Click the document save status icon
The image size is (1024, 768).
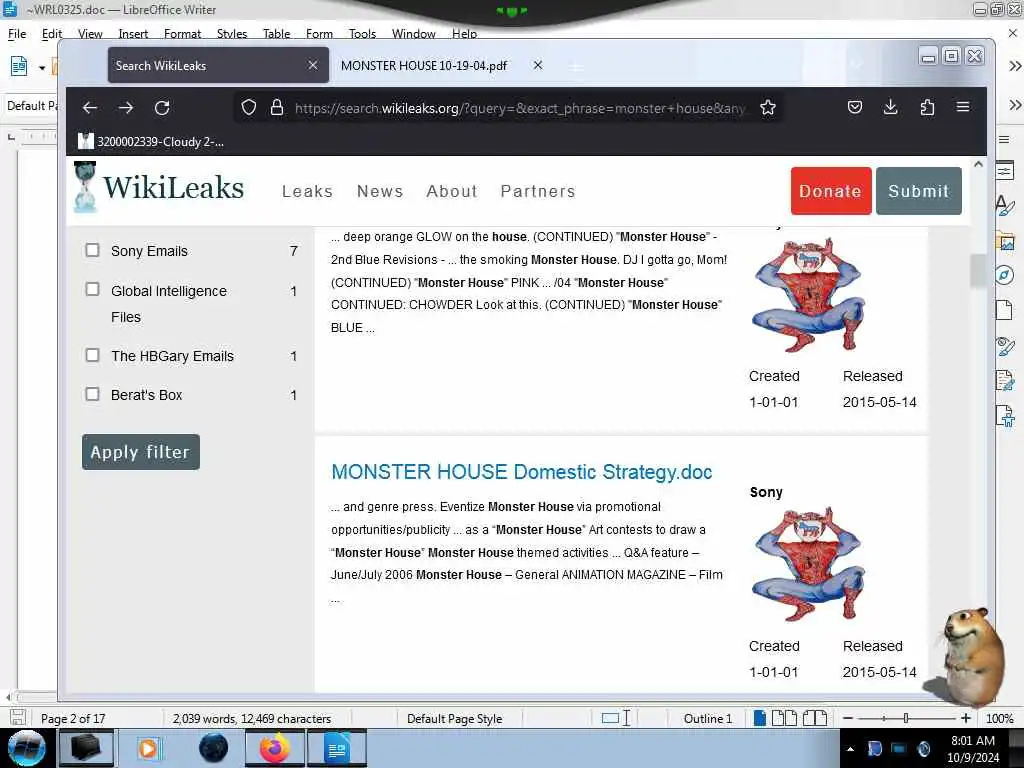click(x=18, y=718)
